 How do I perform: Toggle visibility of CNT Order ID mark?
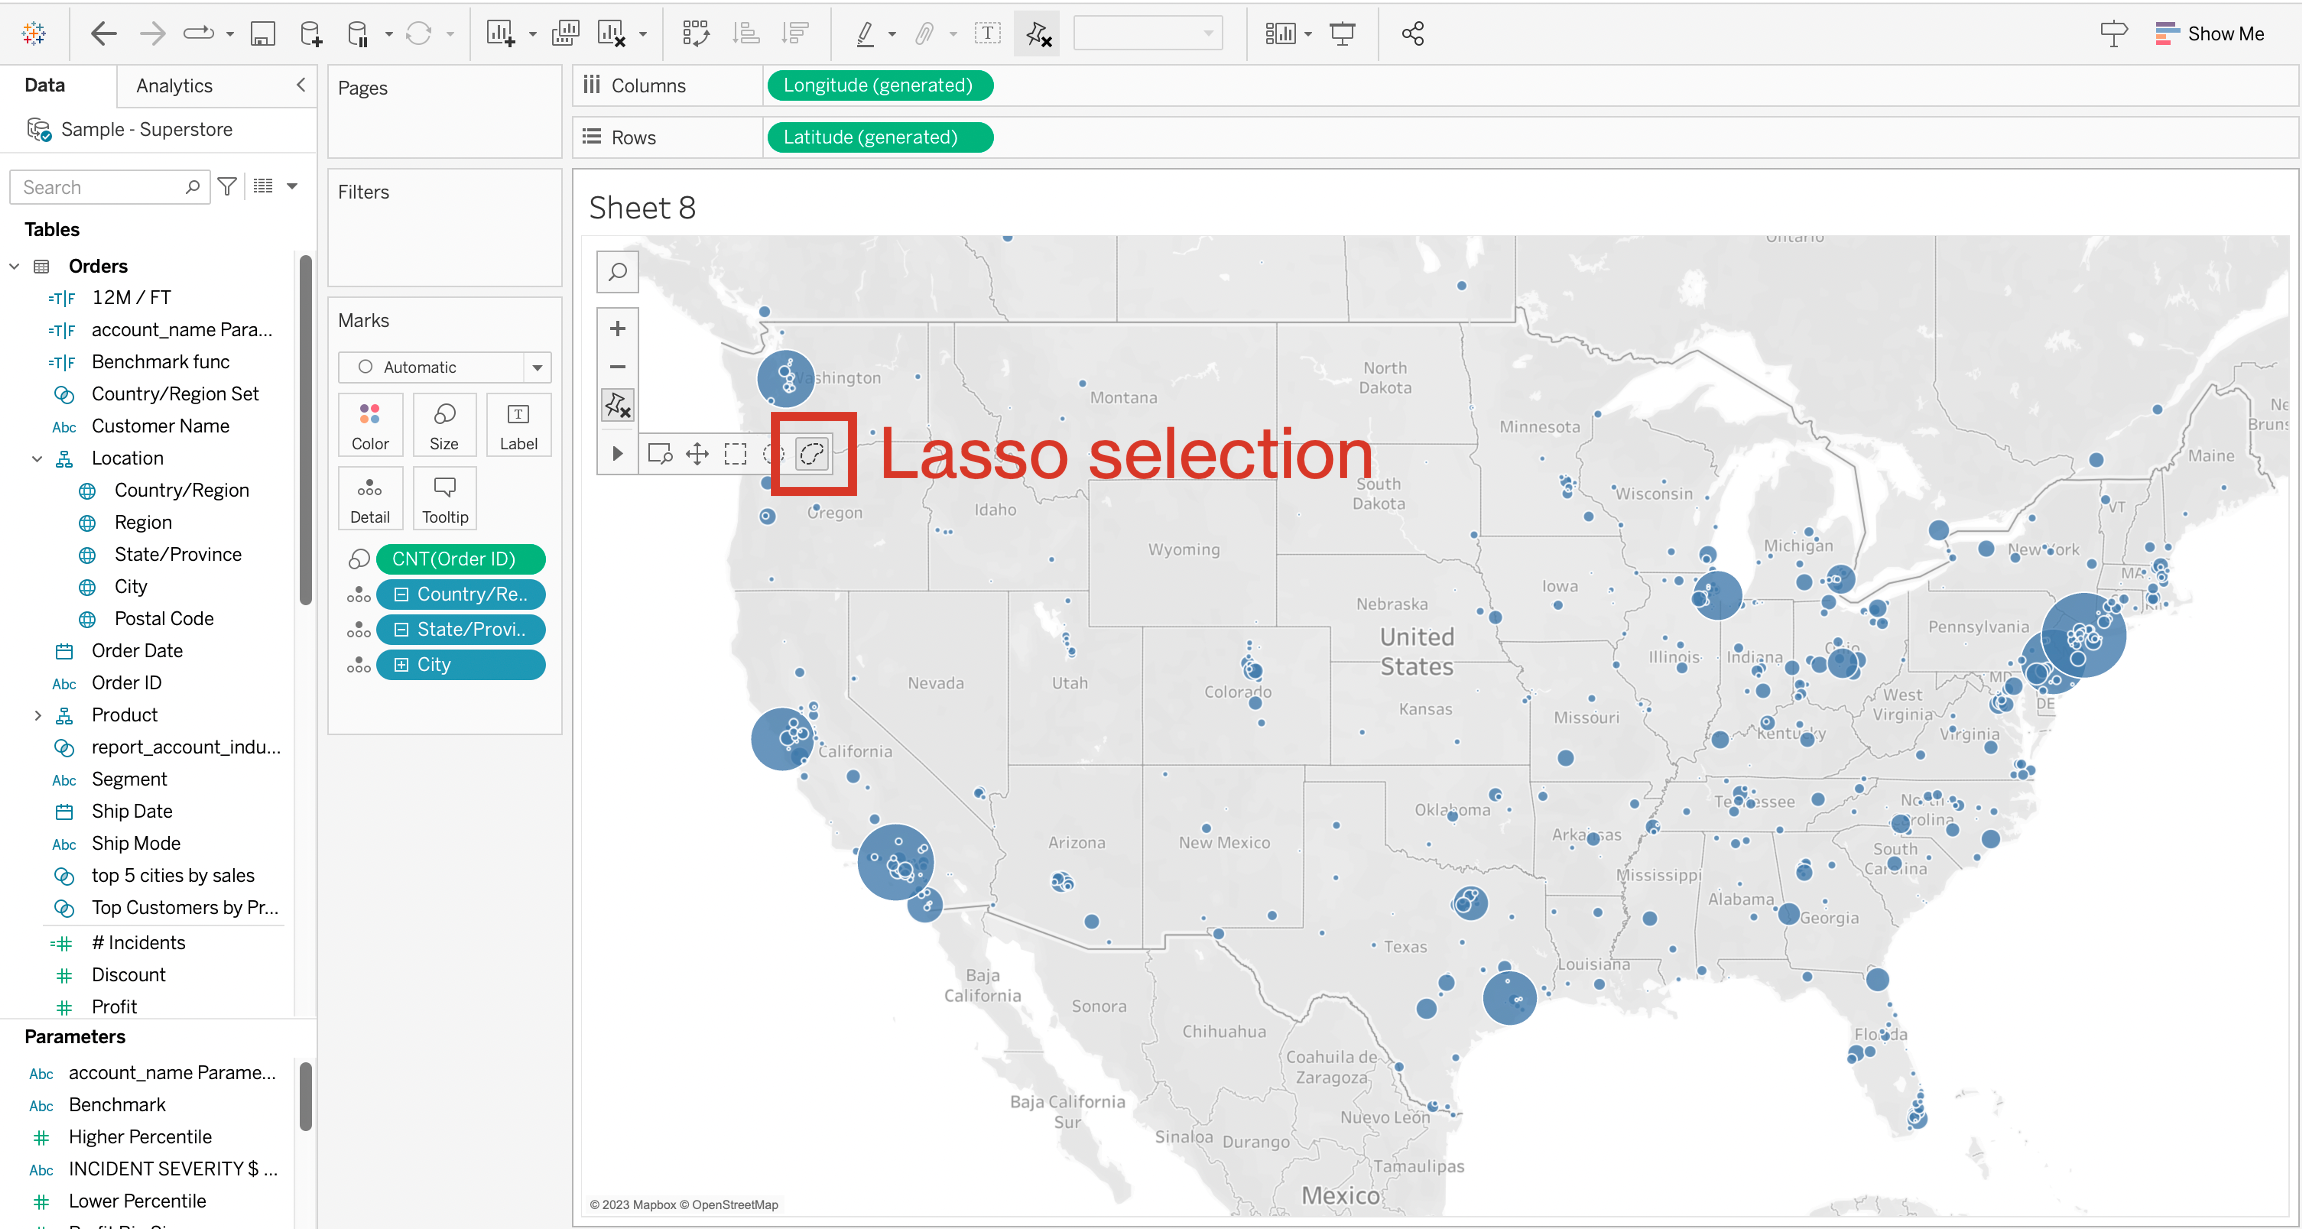[358, 559]
